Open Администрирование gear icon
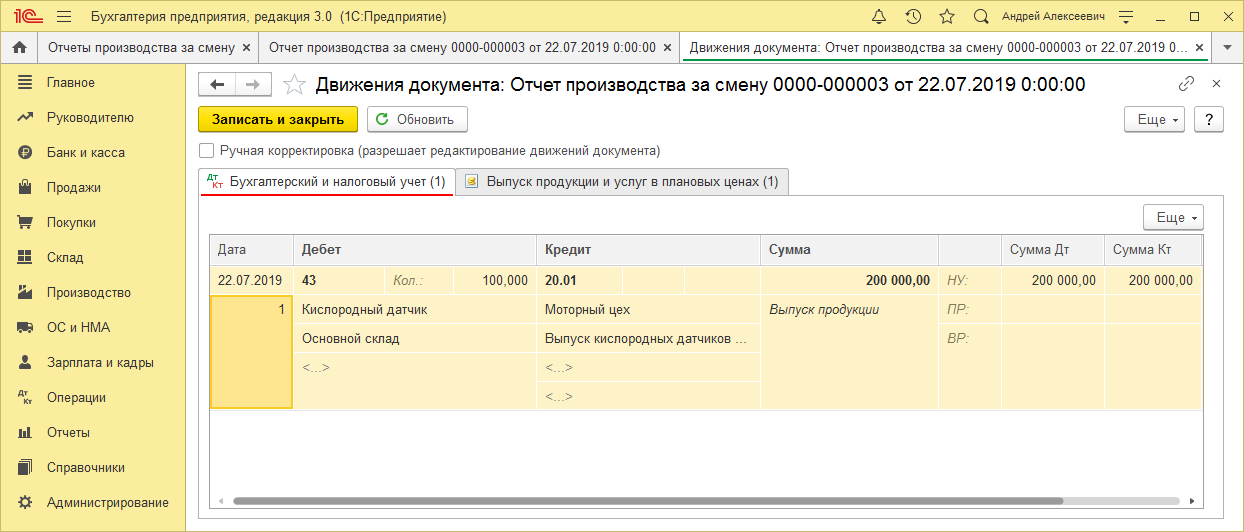Image resolution: width=1244 pixels, height=532 pixels. 26,502
